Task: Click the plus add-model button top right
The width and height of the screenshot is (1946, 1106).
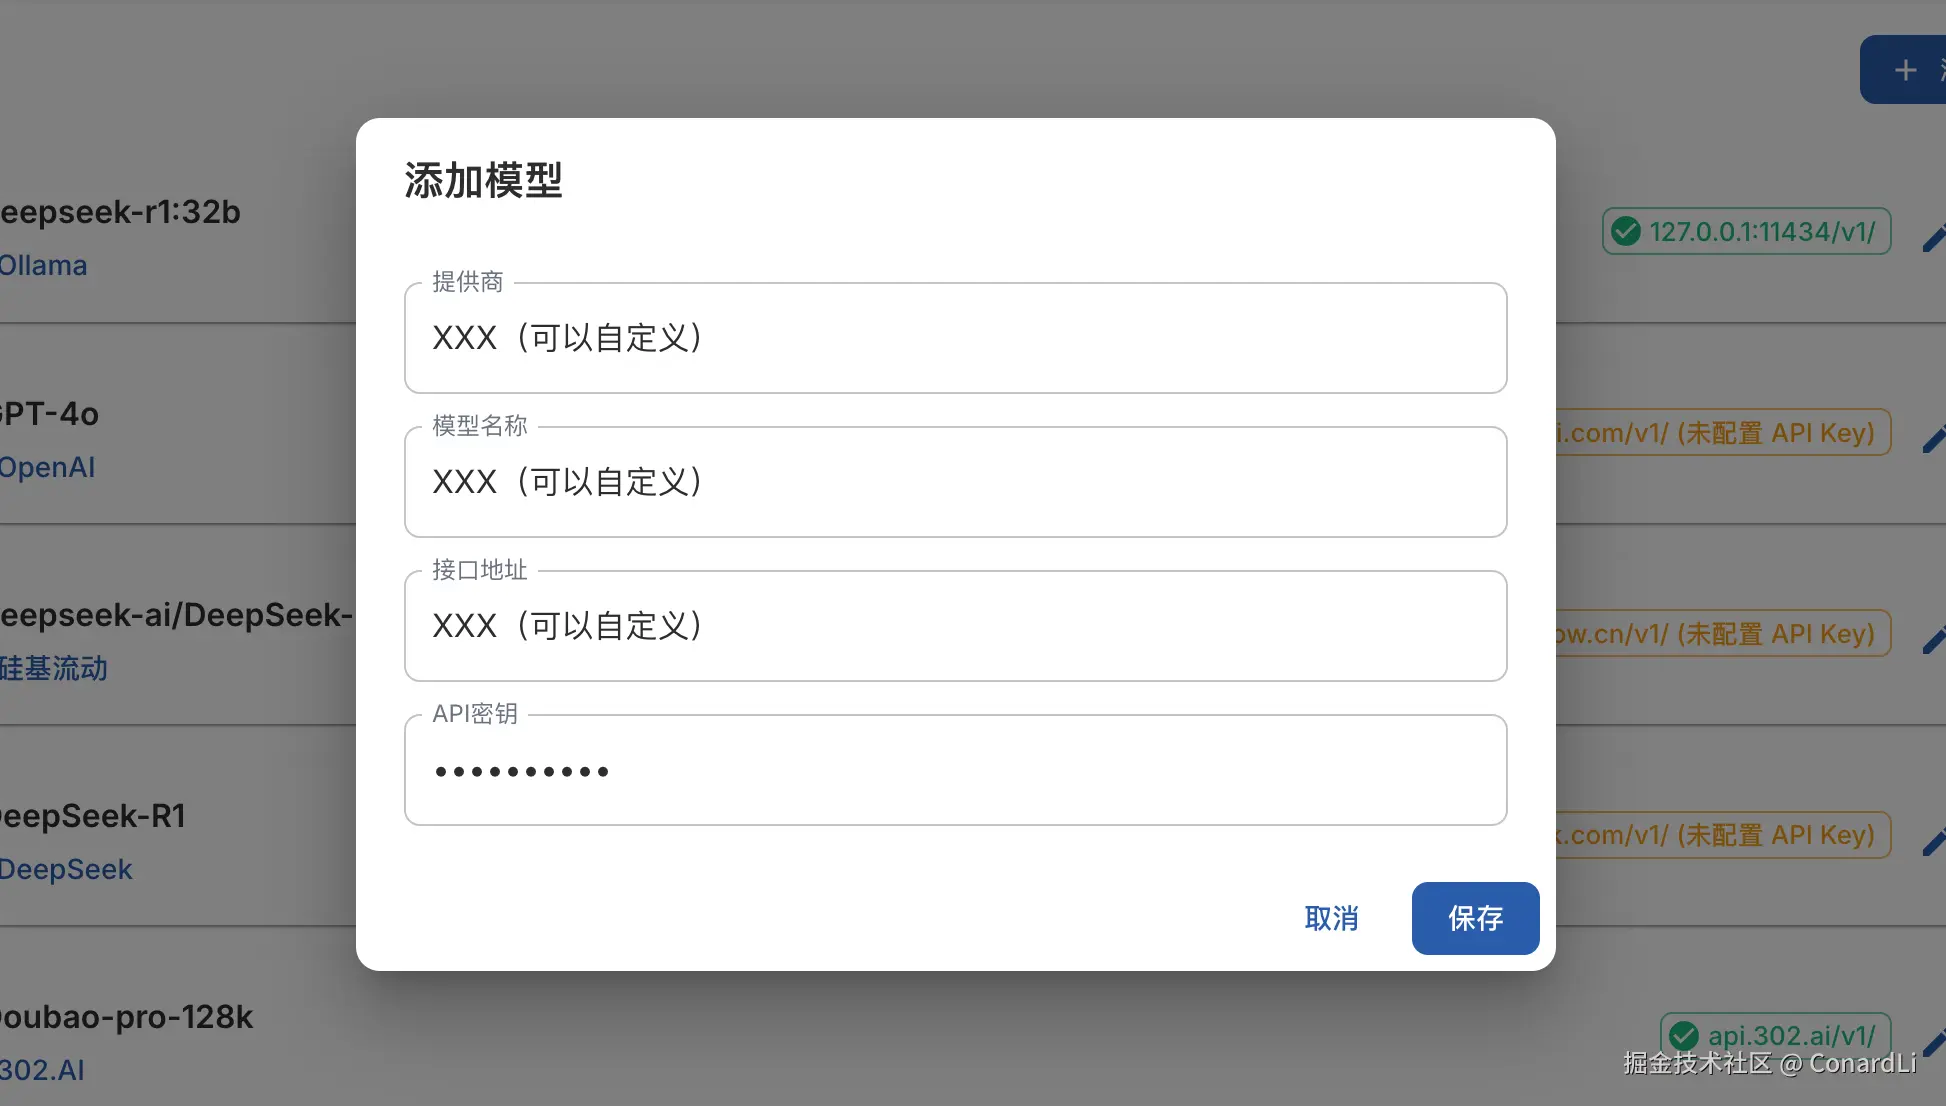Action: click(x=1905, y=70)
